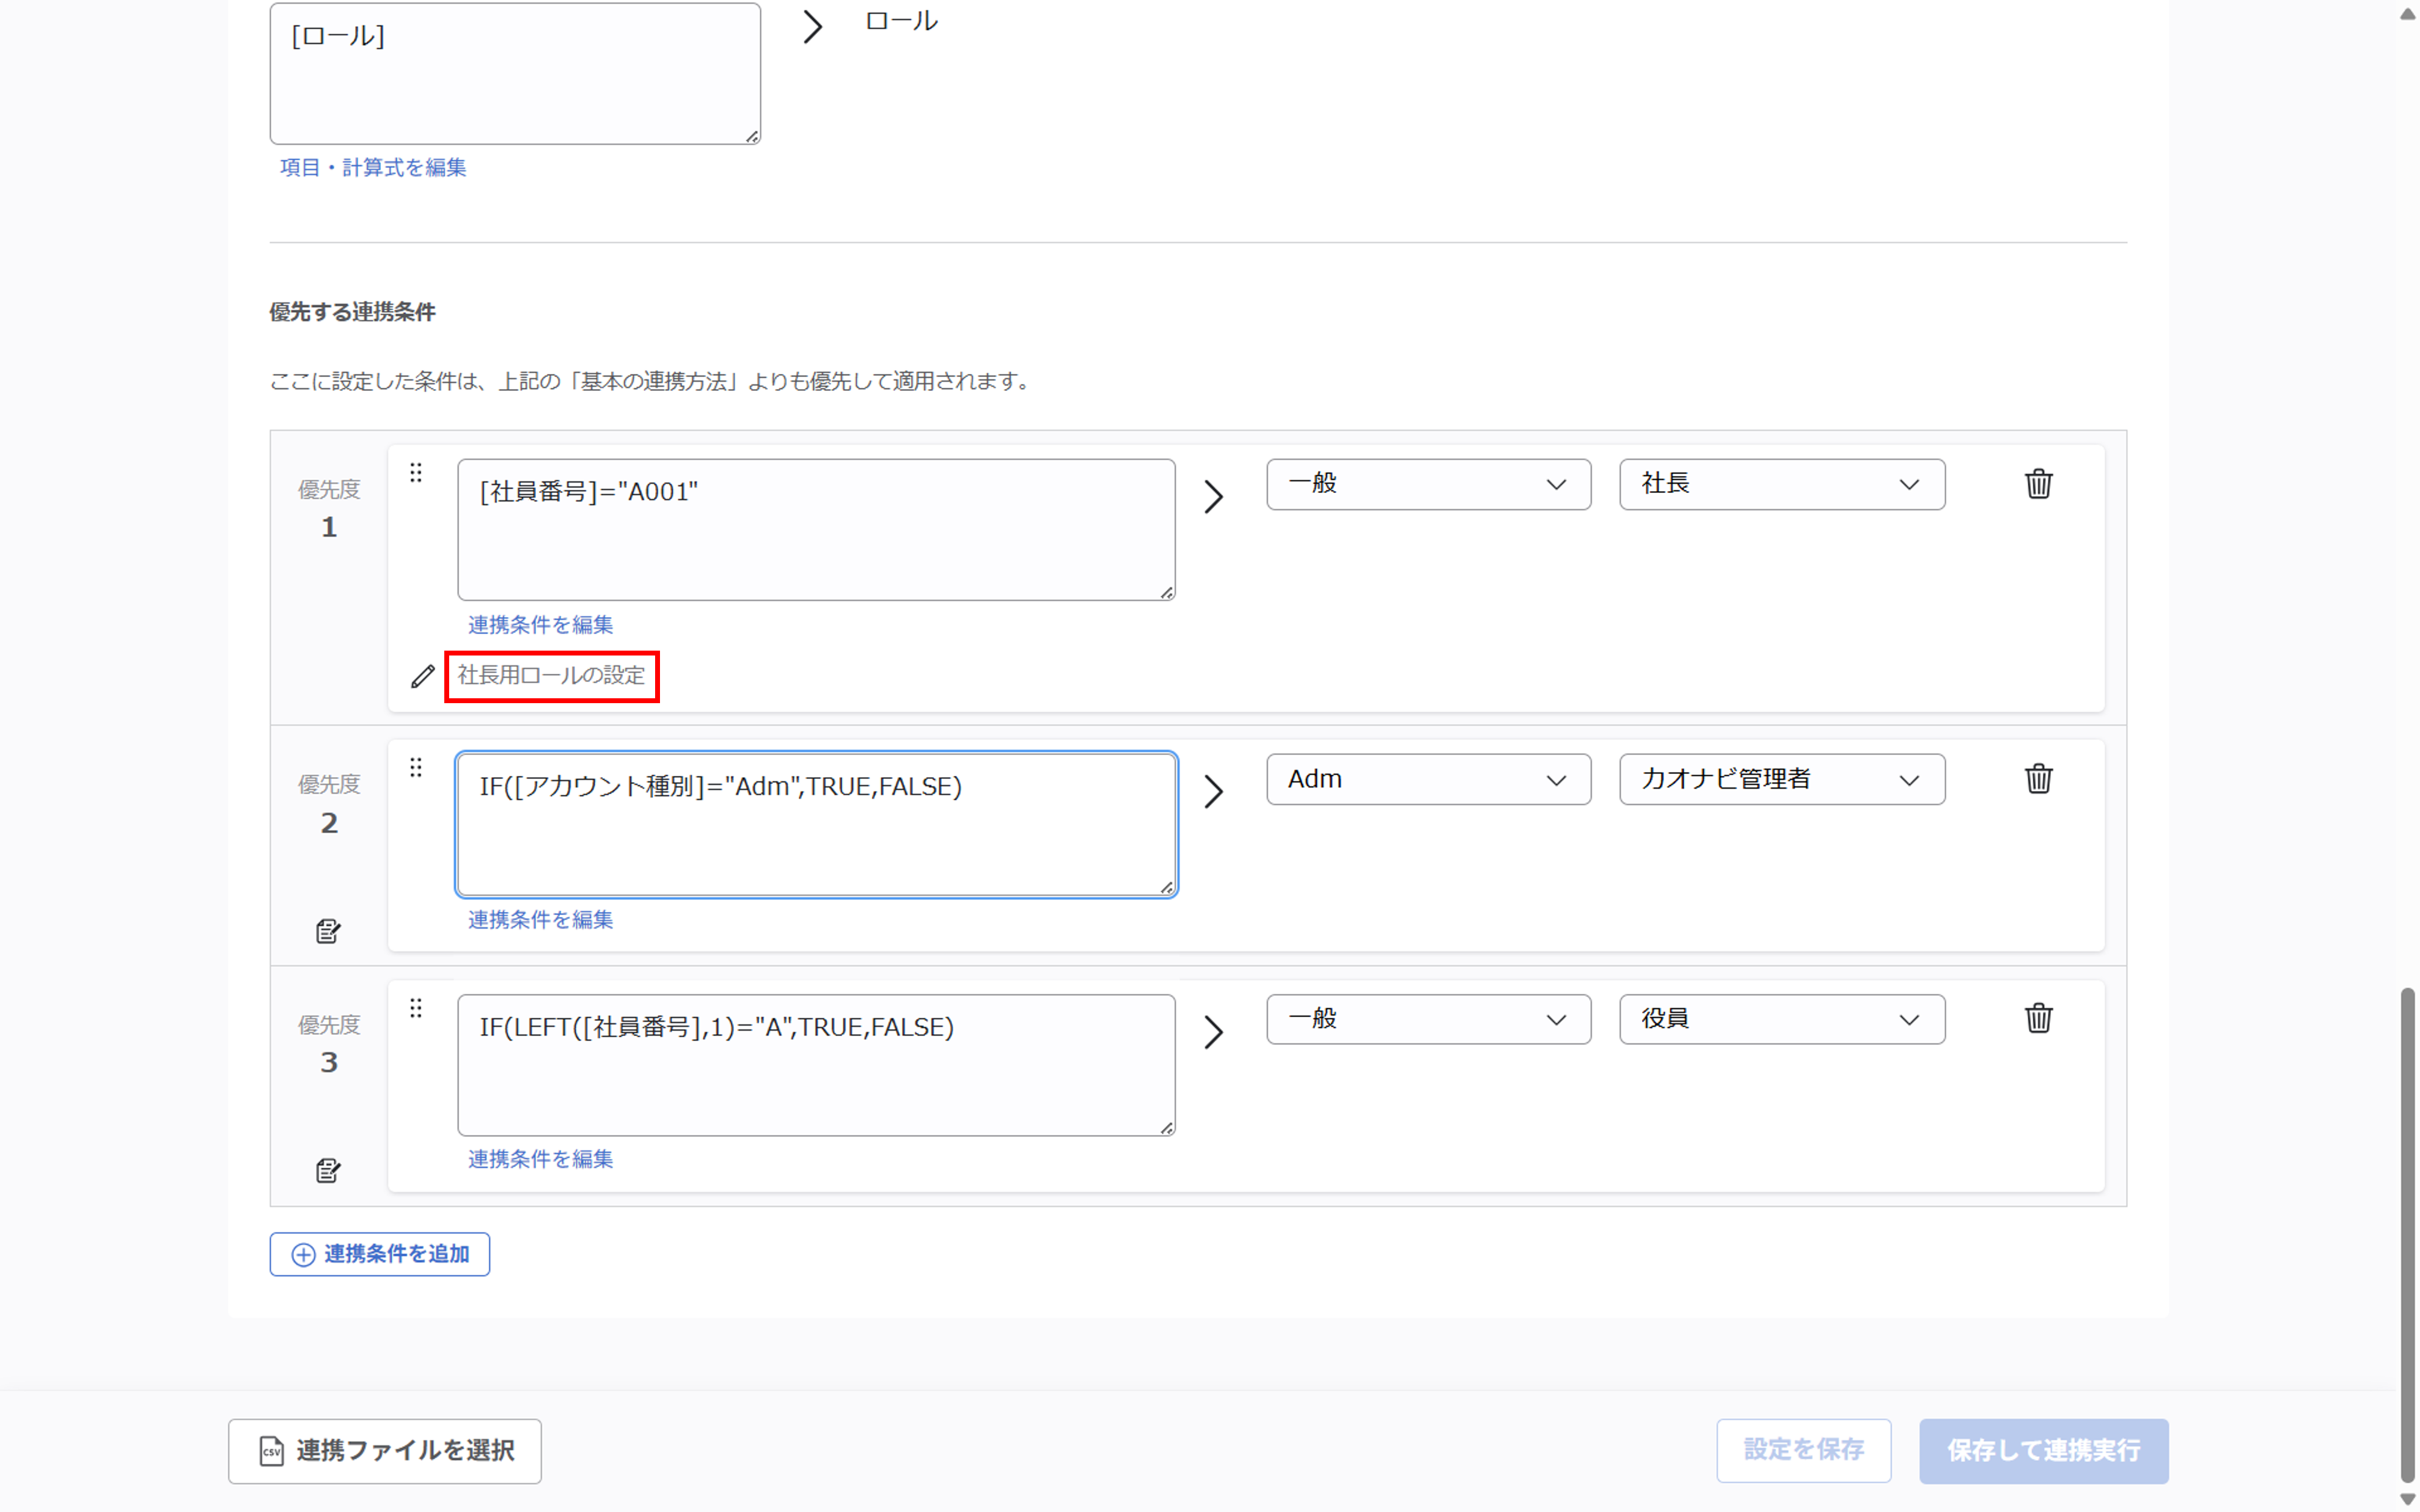Click the ロール target field label

[x=901, y=21]
